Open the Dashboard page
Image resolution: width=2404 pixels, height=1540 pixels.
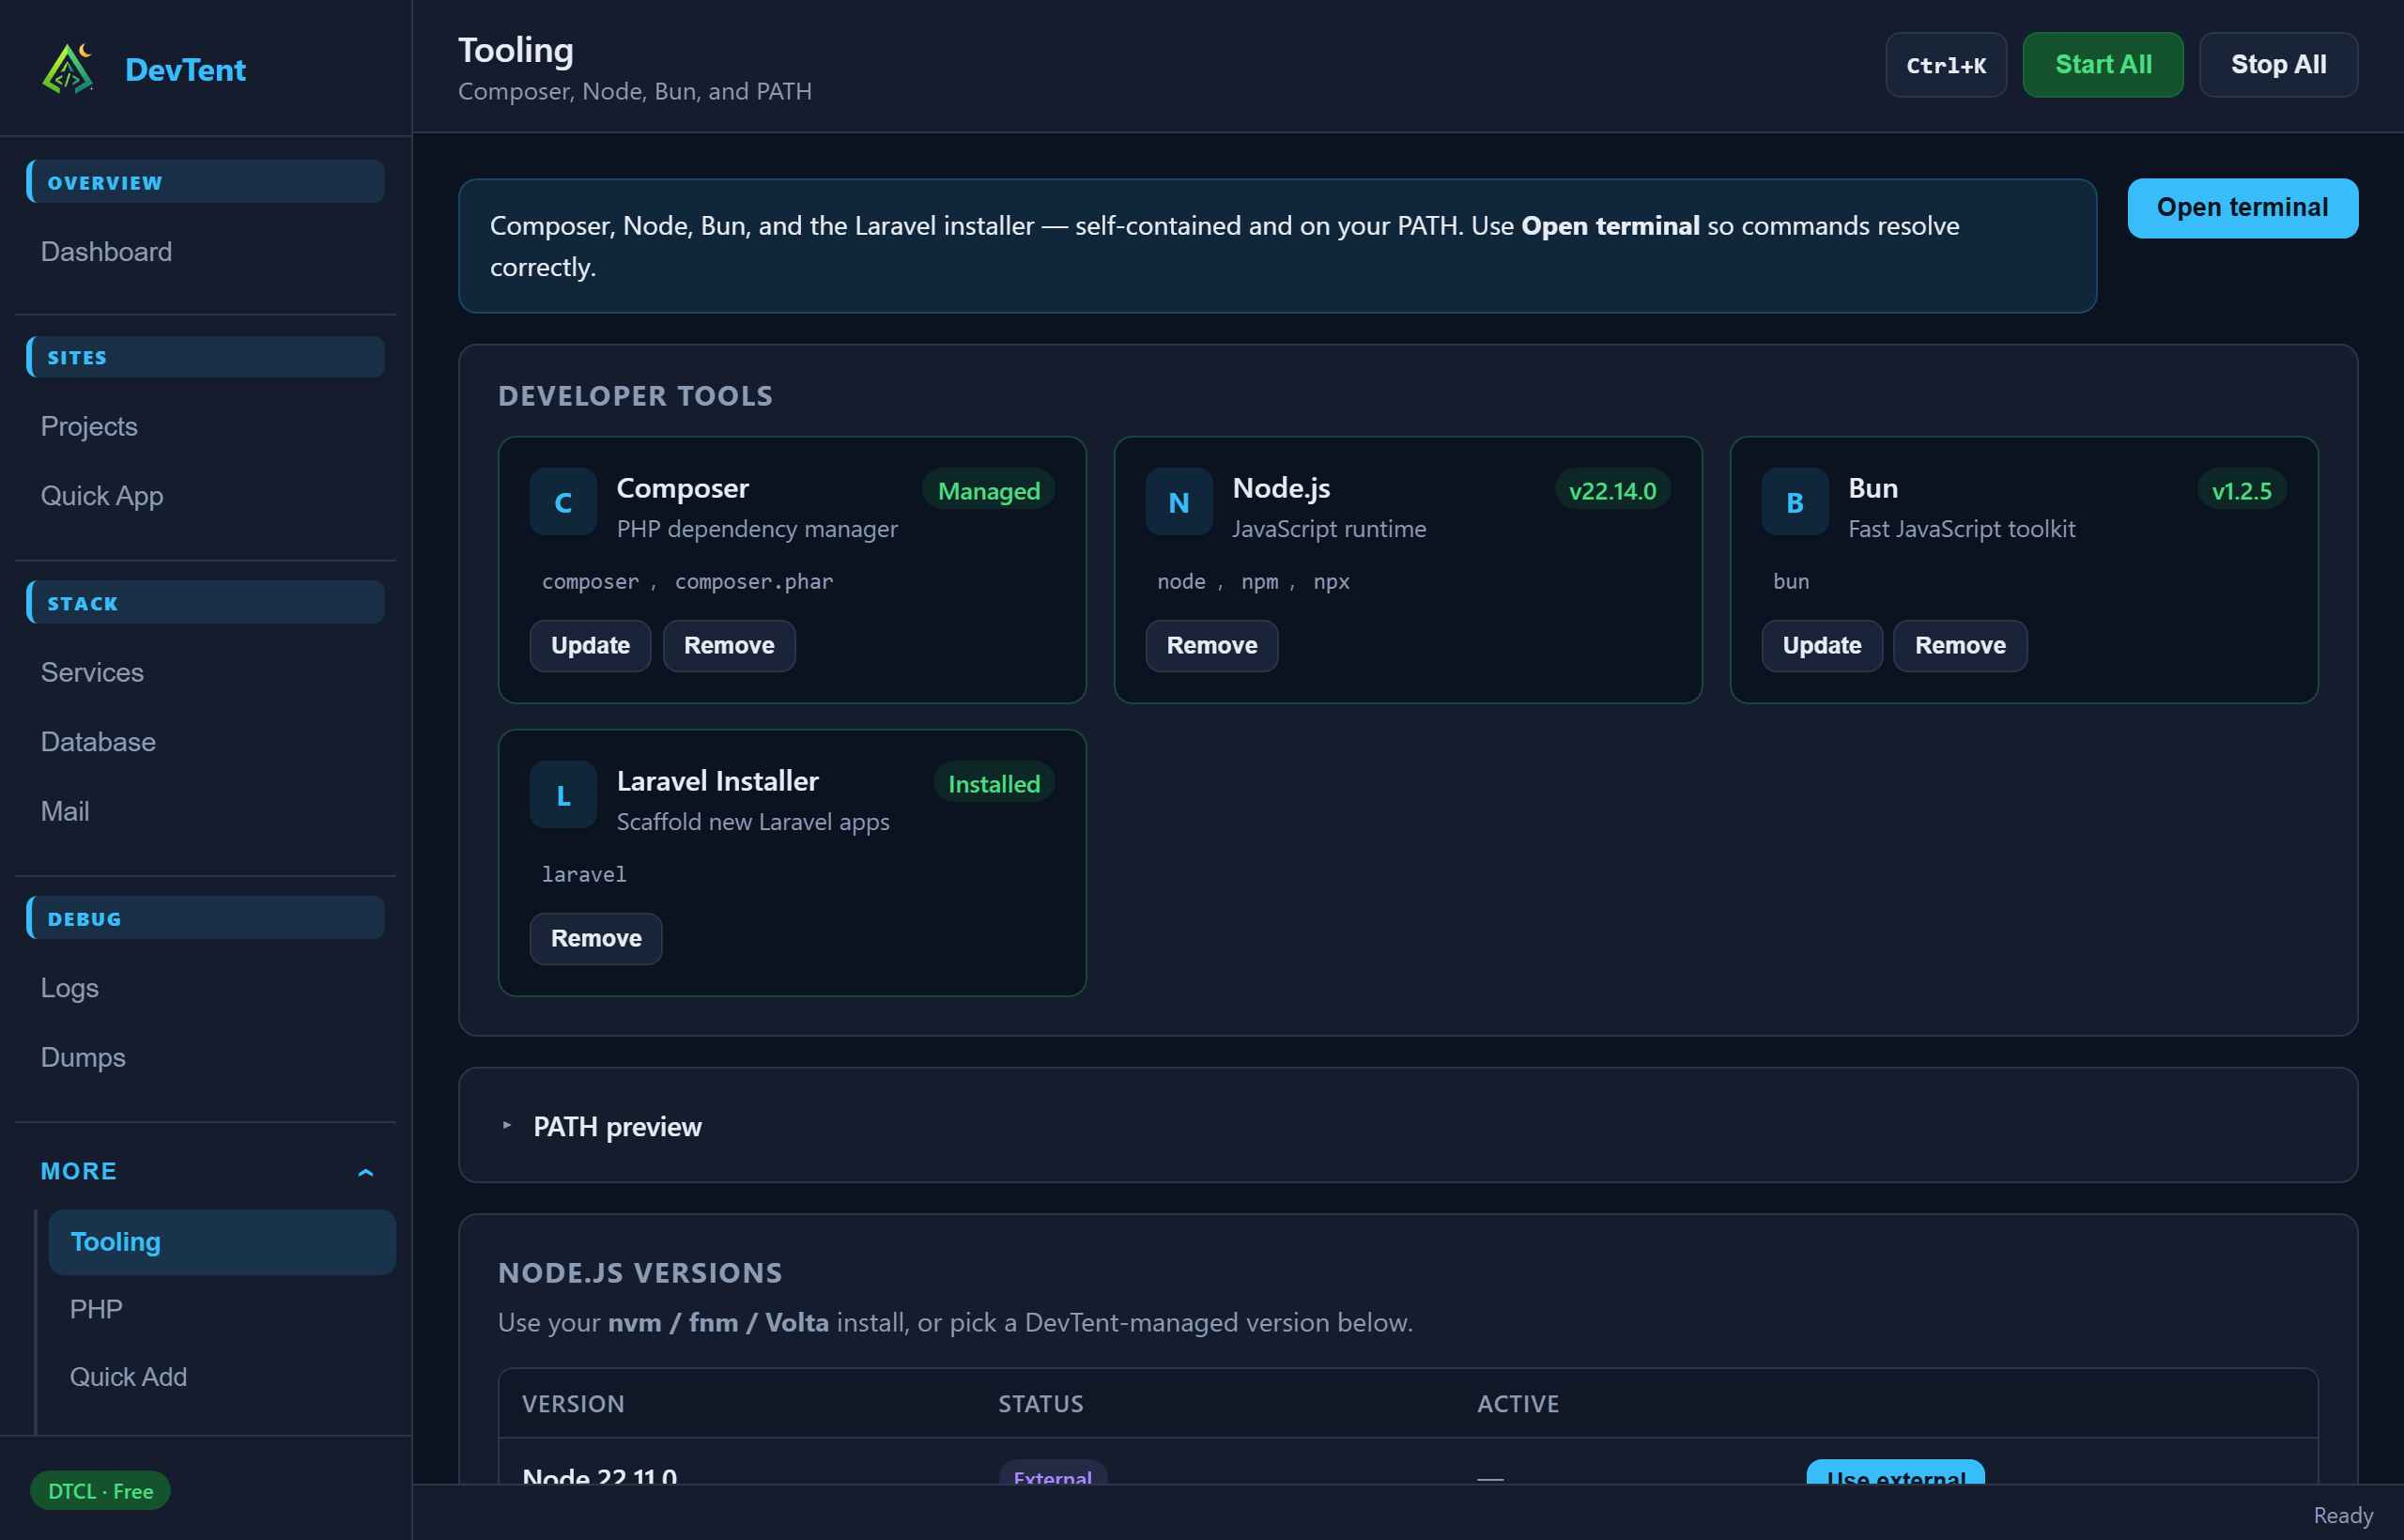click(x=106, y=251)
